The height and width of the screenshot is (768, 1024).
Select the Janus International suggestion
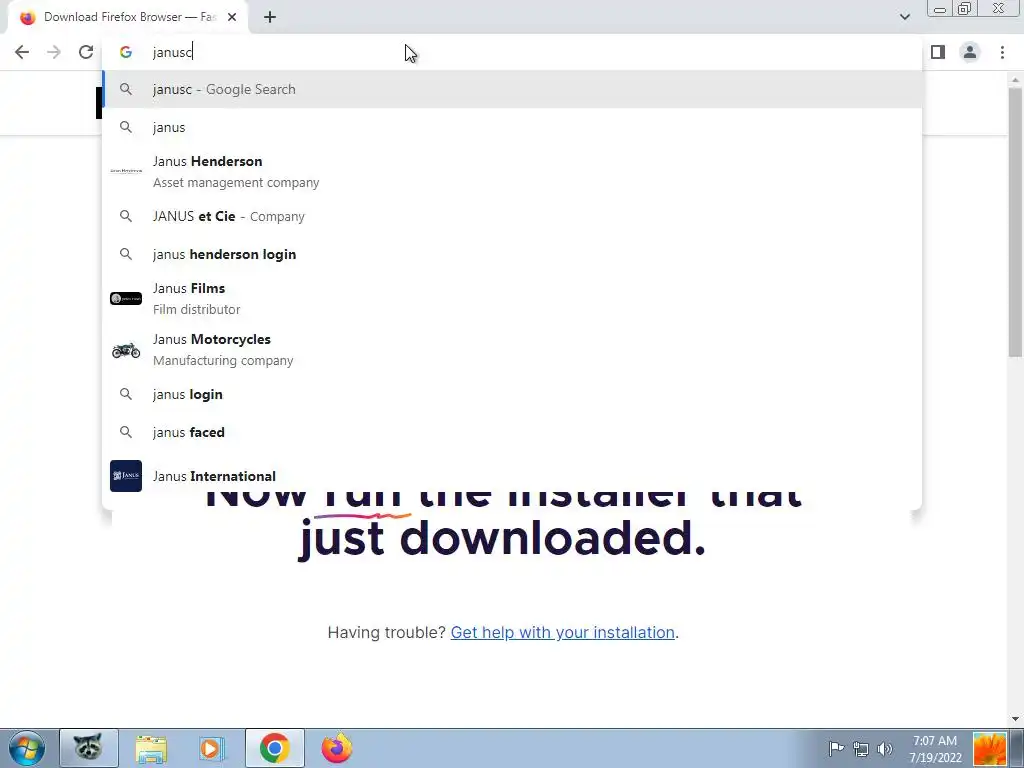[513, 476]
